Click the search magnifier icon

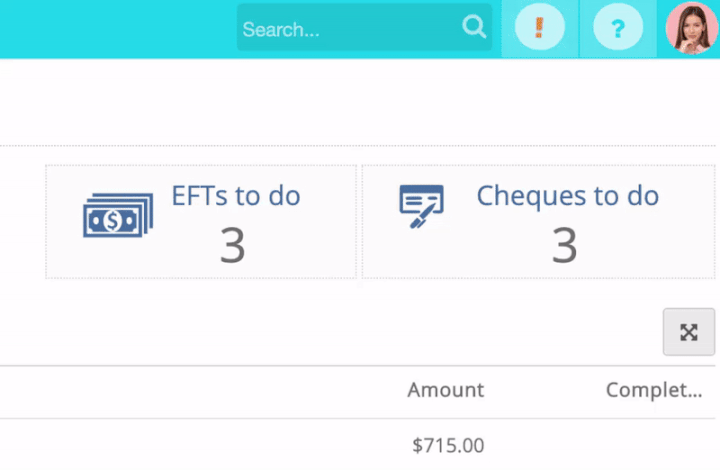click(474, 27)
